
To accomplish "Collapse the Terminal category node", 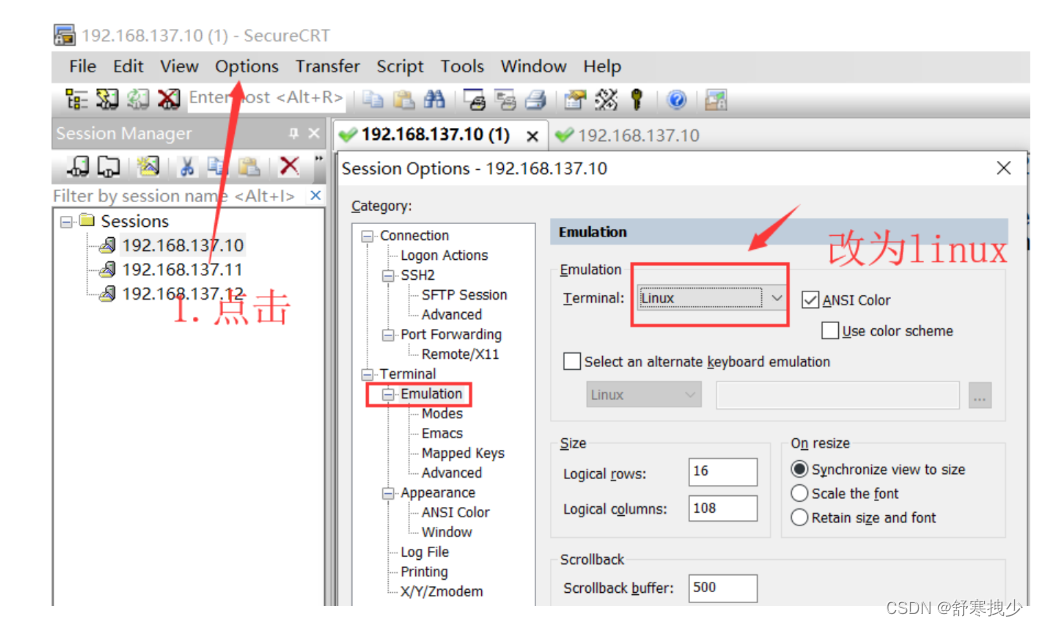I will (x=367, y=375).
